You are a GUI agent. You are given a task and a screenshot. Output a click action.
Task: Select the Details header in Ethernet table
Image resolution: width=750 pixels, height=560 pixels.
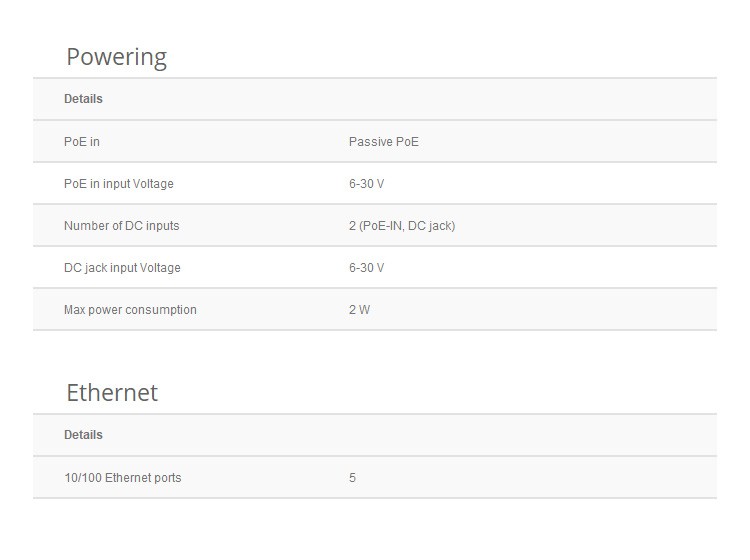pyautogui.click(x=83, y=435)
